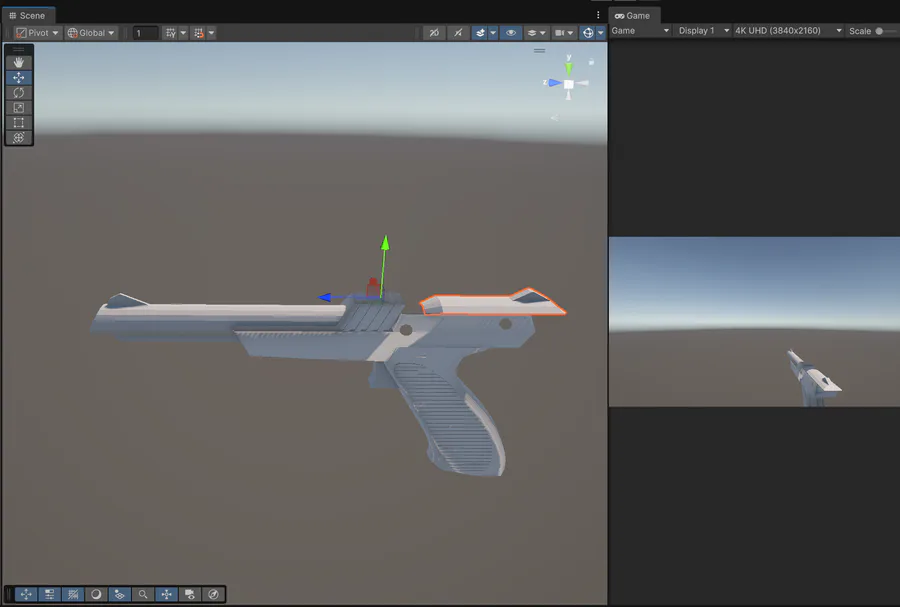
Task: Click green Y-axis move gizmo arrow
Action: (385, 243)
